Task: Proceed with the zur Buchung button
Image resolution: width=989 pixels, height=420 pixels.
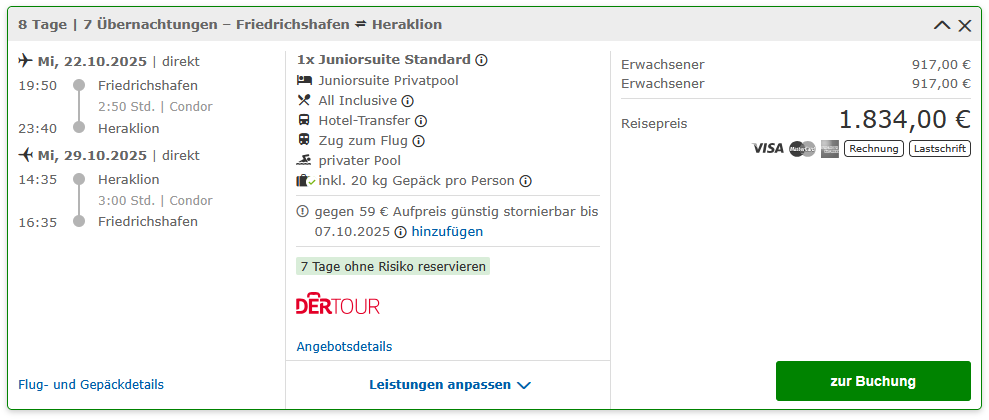Action: tap(873, 381)
